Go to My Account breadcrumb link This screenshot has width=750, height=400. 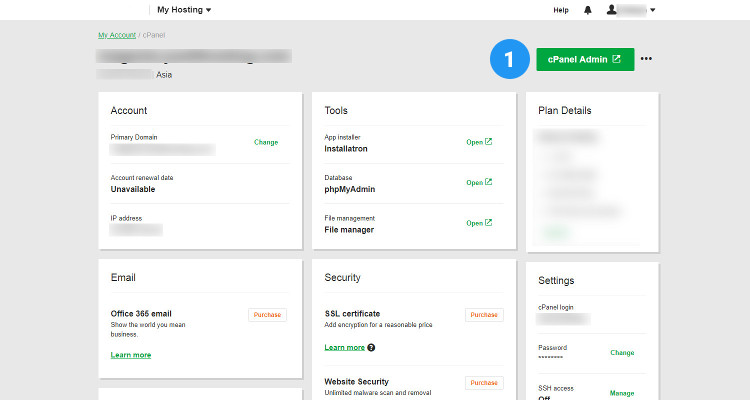(x=114, y=35)
